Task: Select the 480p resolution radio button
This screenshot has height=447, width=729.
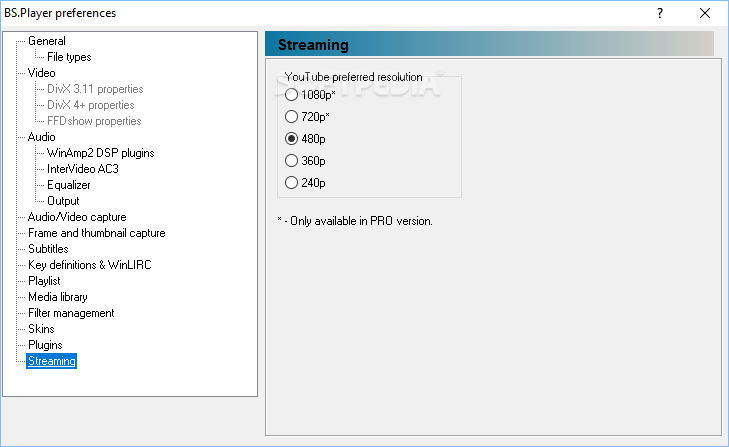Action: coord(292,139)
